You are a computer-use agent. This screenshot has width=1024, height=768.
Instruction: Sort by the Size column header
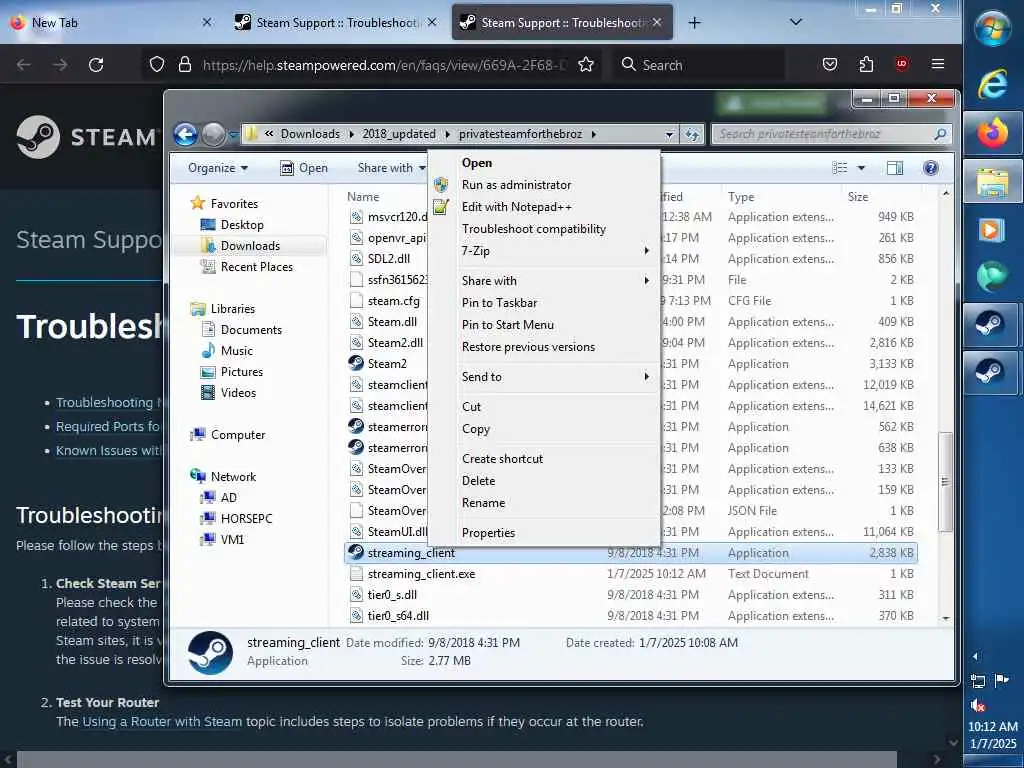pyautogui.click(x=858, y=197)
